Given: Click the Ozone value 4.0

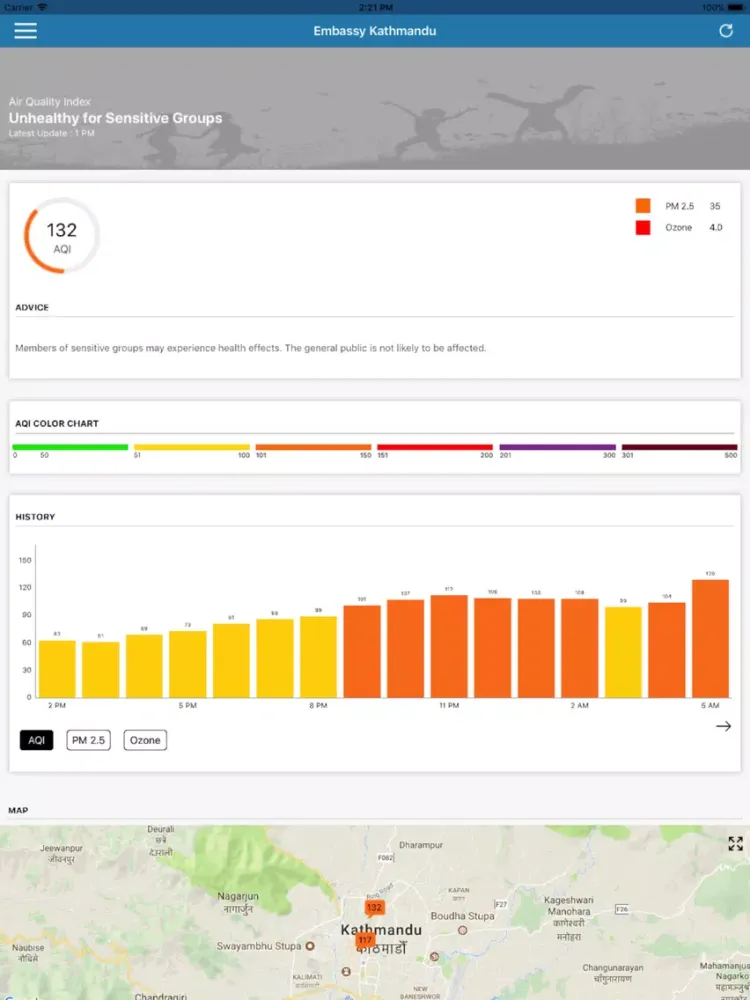Looking at the screenshot, I should click(716, 228).
